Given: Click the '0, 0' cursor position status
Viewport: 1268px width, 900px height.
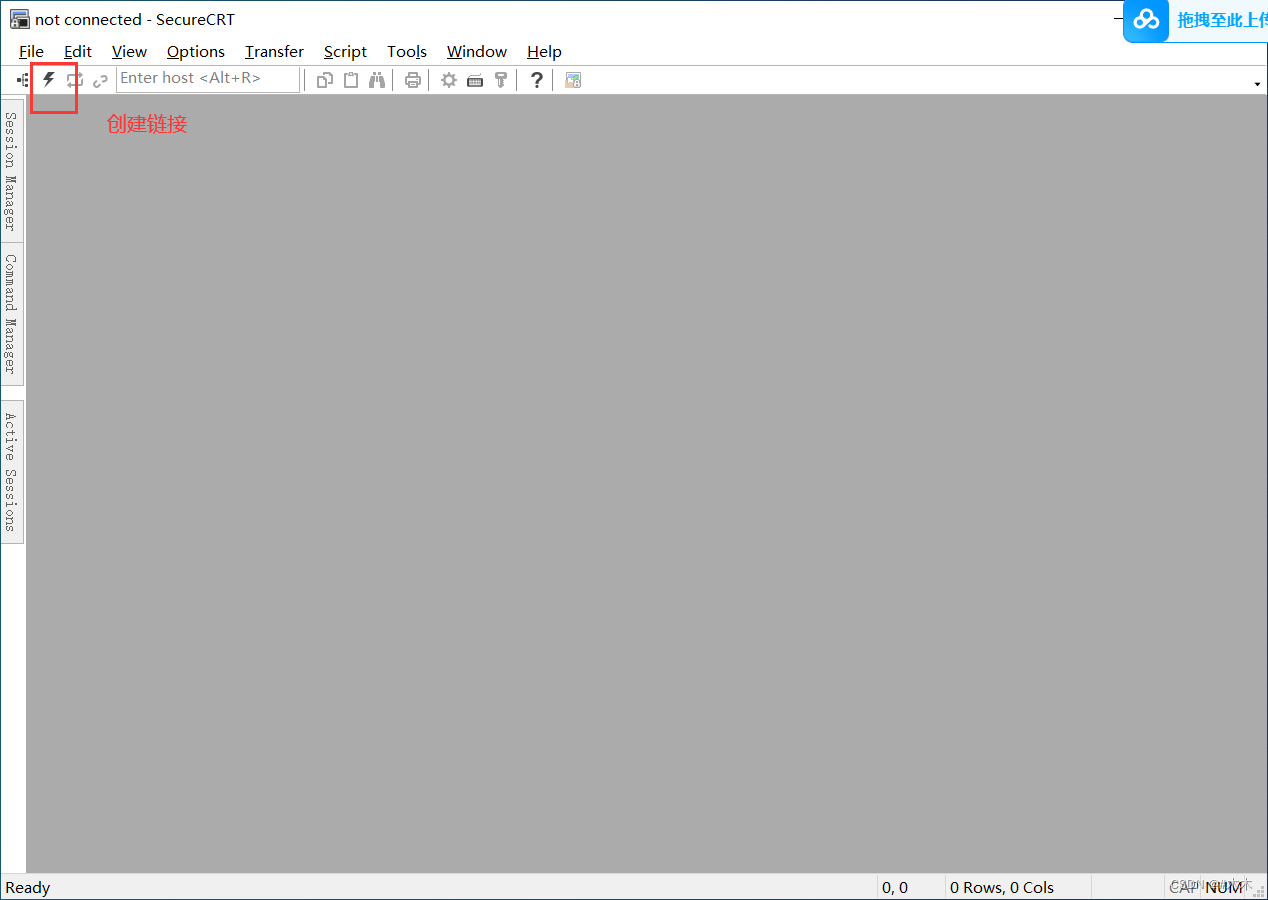Looking at the screenshot, I should tap(895, 887).
